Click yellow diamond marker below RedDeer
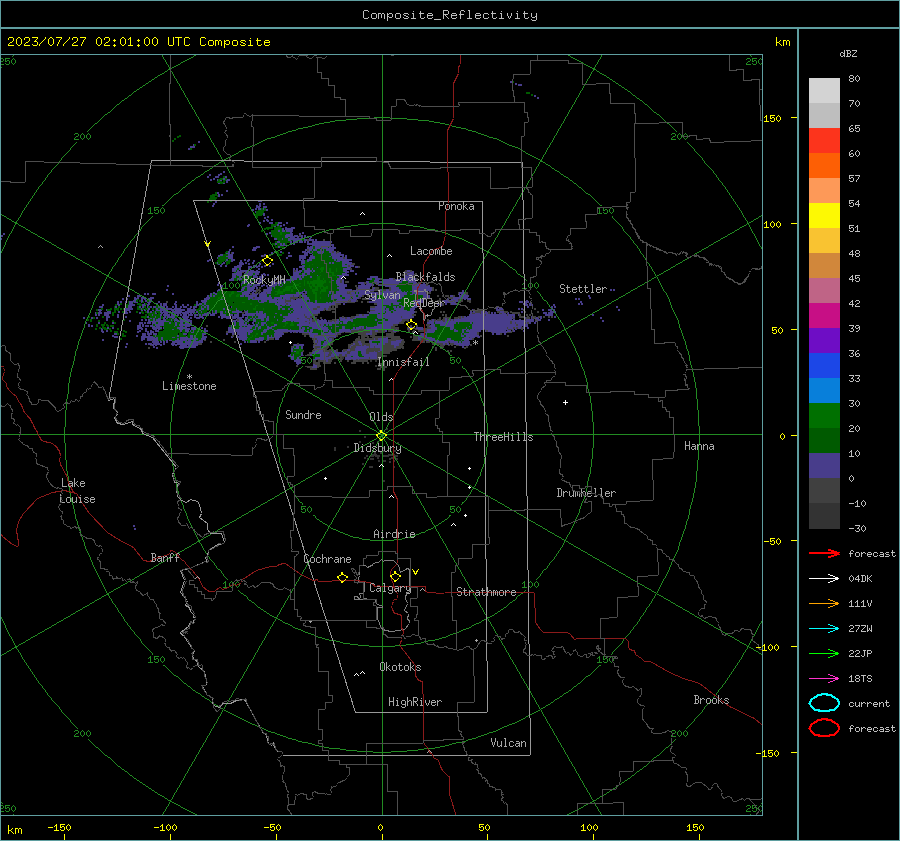 click(412, 325)
